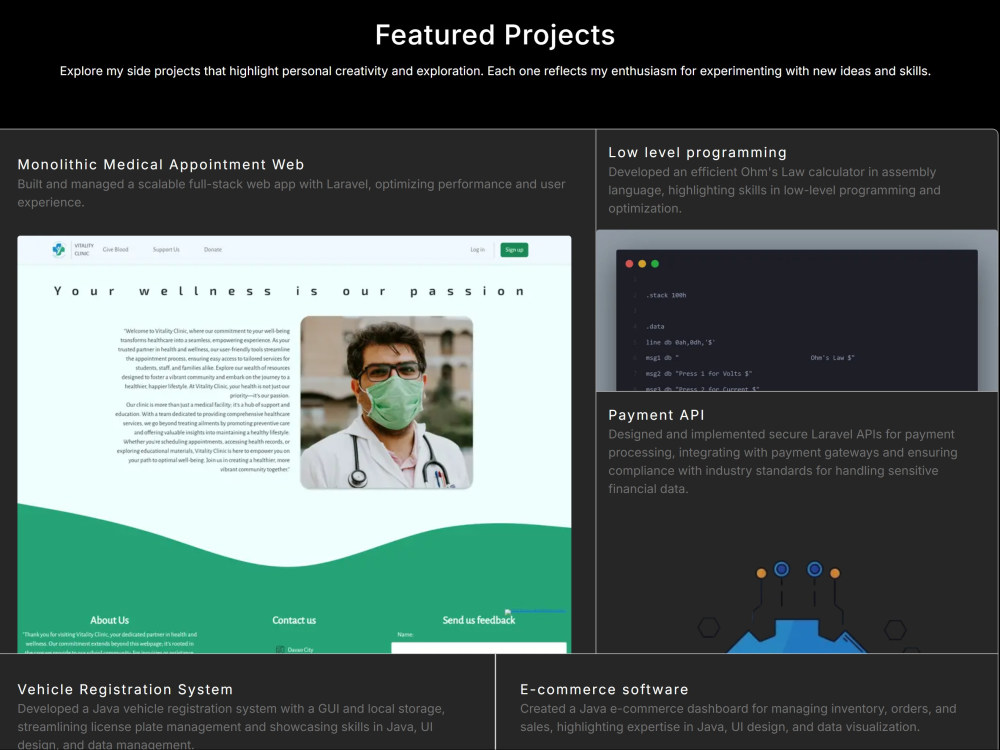Click the Ohm's Law calculator description text
The width and height of the screenshot is (1000, 750).
click(774, 190)
